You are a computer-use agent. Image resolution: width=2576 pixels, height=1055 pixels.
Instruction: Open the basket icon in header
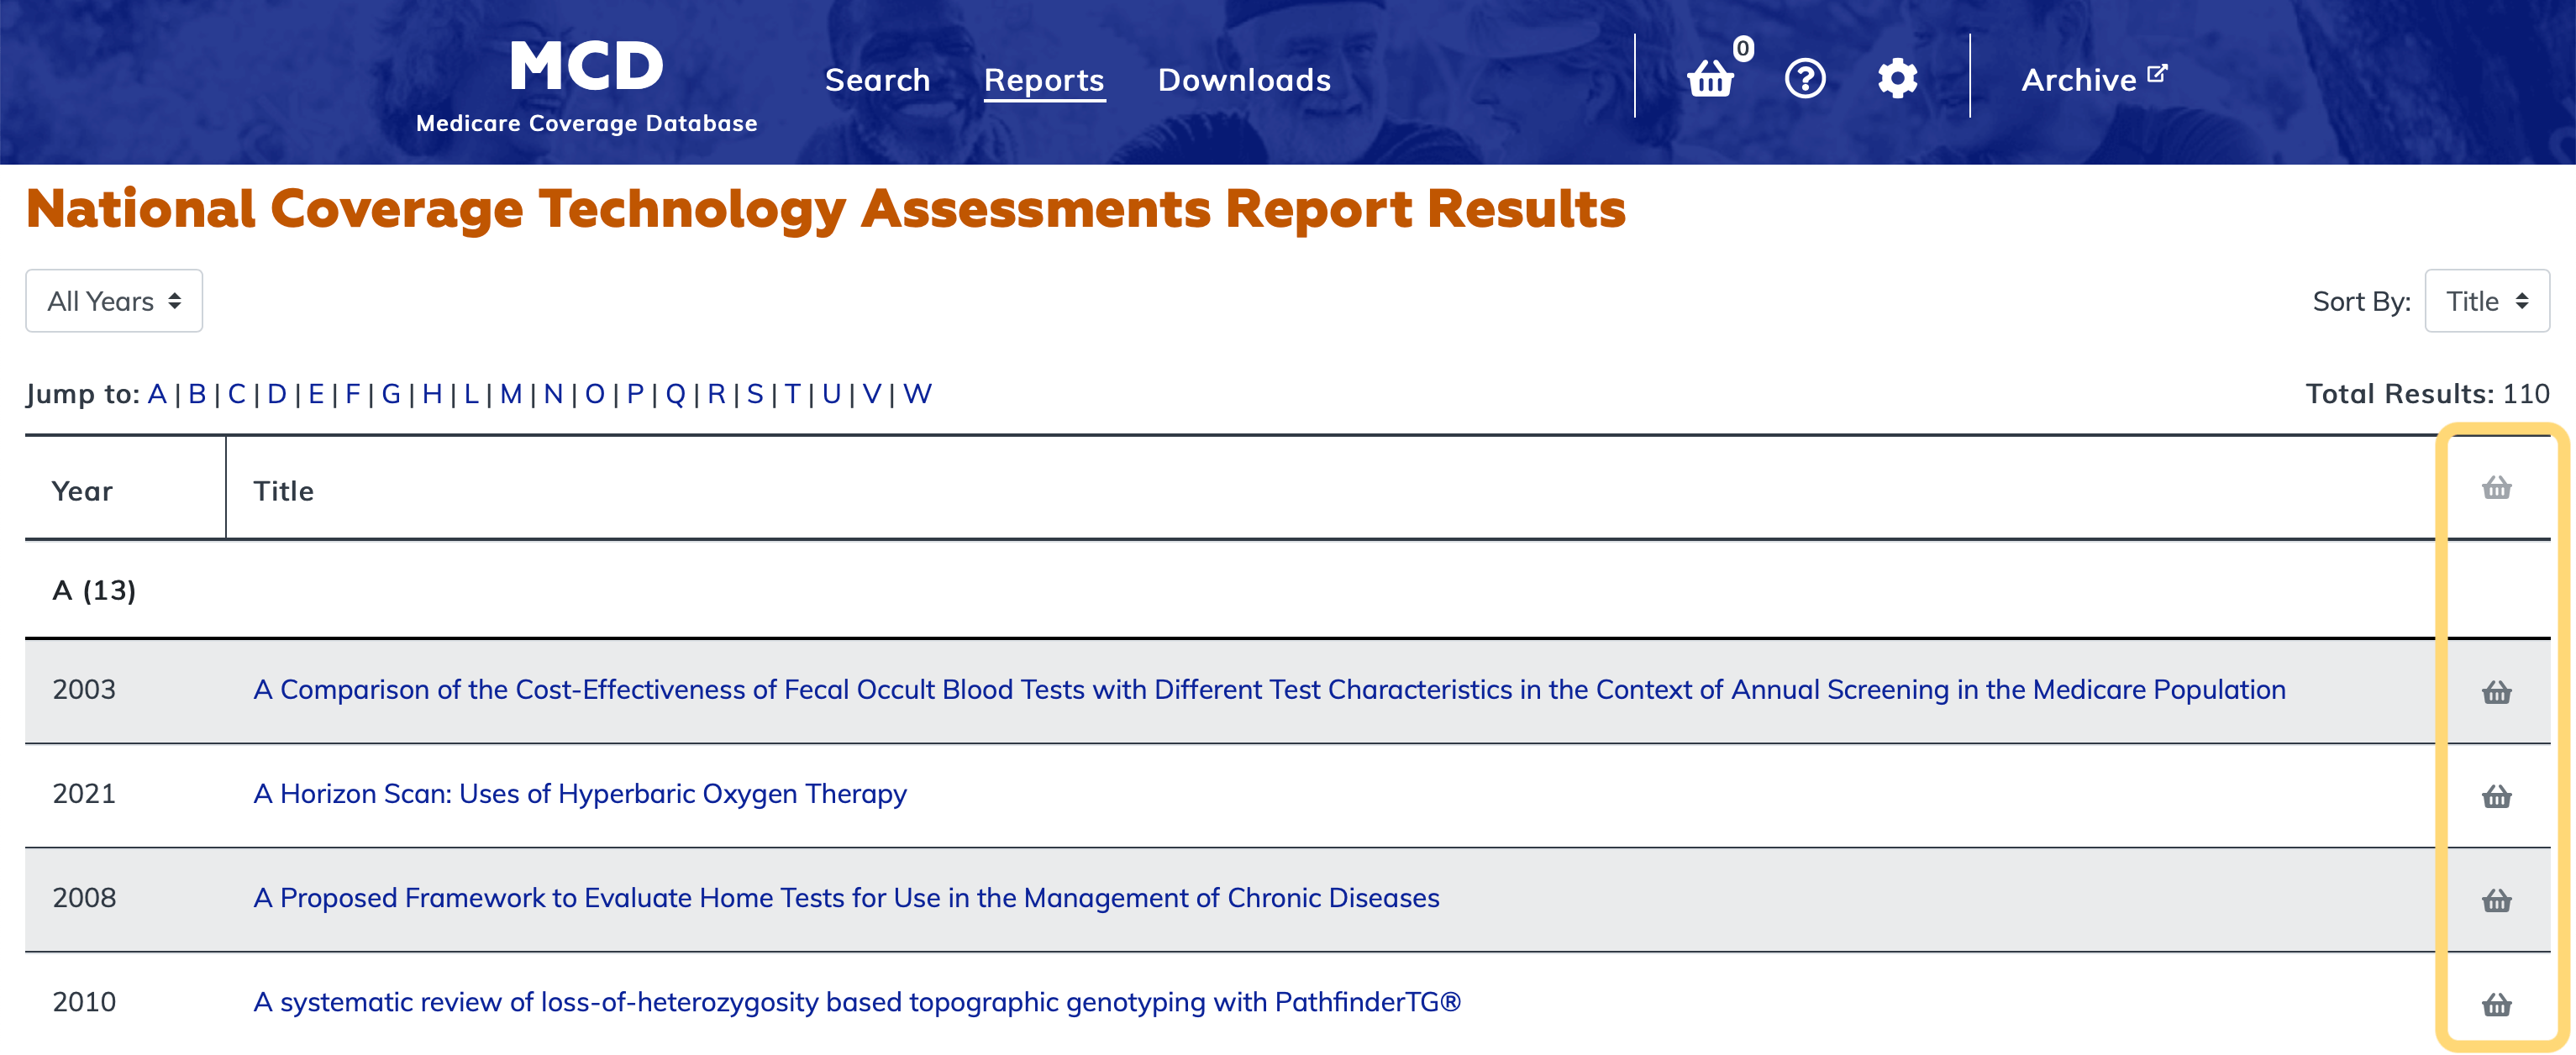coord(1711,78)
